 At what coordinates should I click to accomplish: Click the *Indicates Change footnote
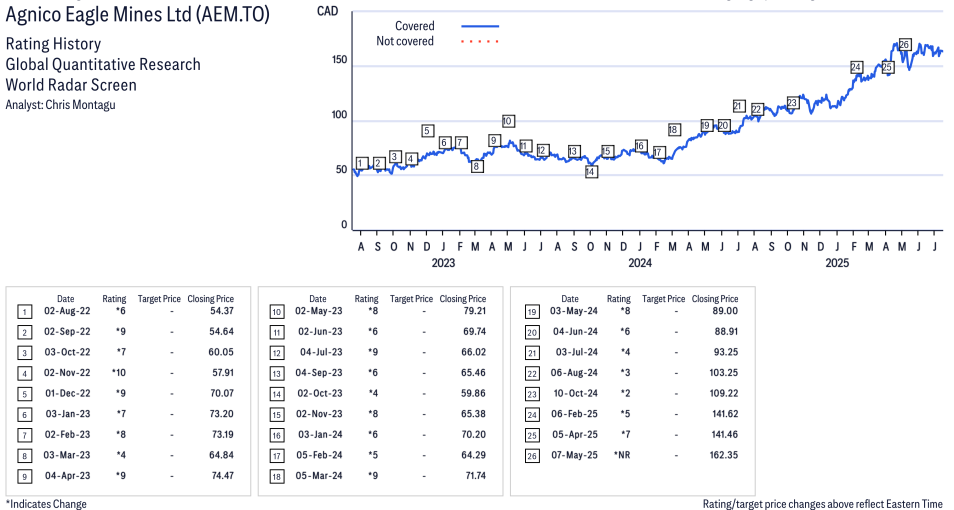(46, 504)
